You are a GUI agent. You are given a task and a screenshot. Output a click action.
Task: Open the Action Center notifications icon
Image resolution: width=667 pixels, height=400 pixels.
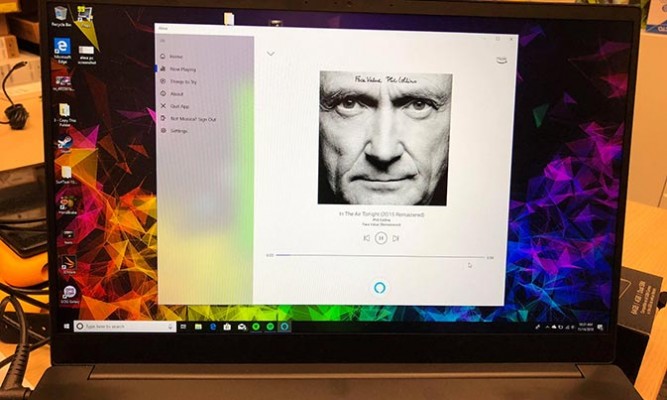[x=600, y=327]
